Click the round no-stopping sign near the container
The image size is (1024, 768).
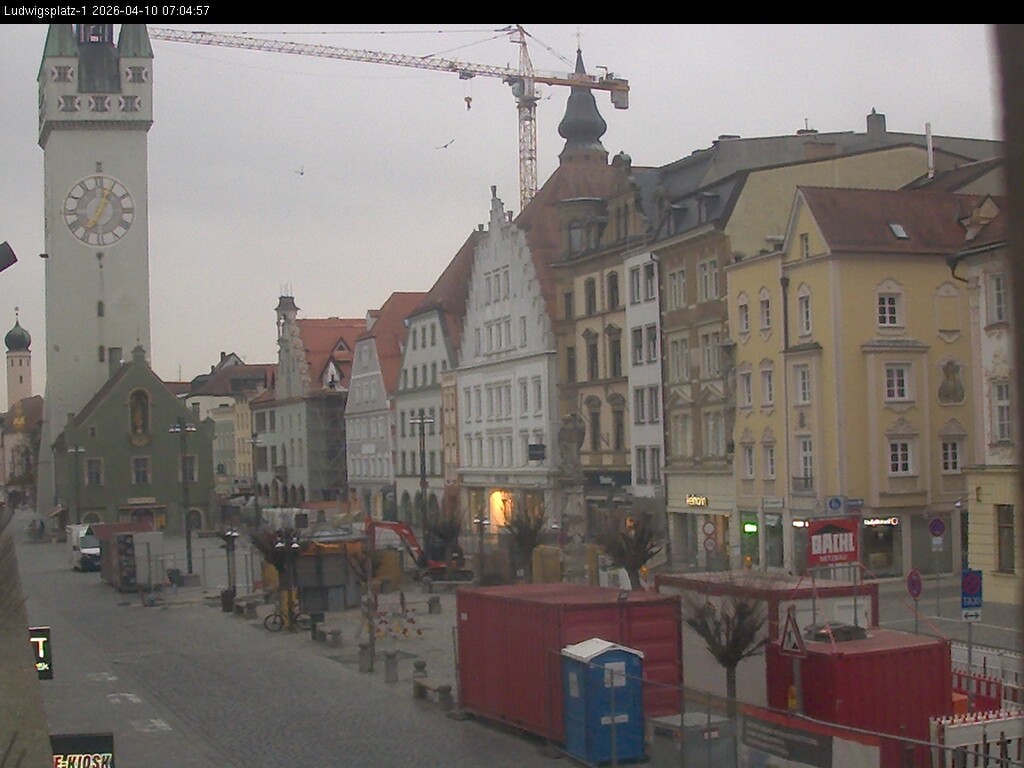pyautogui.click(x=914, y=584)
